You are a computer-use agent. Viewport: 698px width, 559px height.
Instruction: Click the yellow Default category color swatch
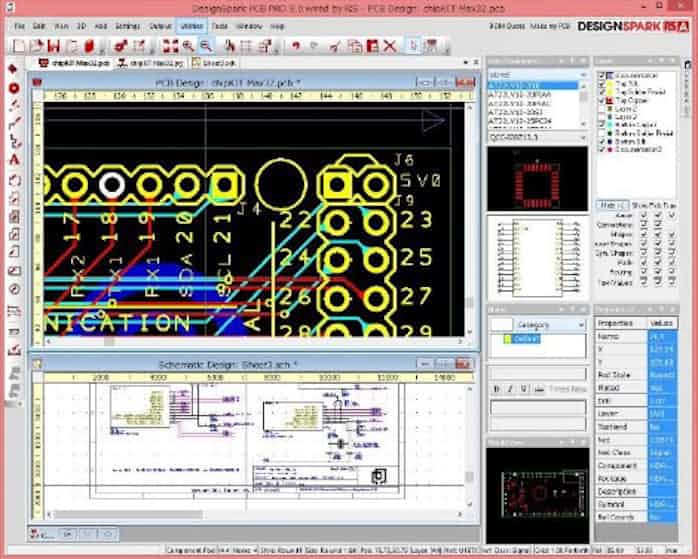[506, 339]
